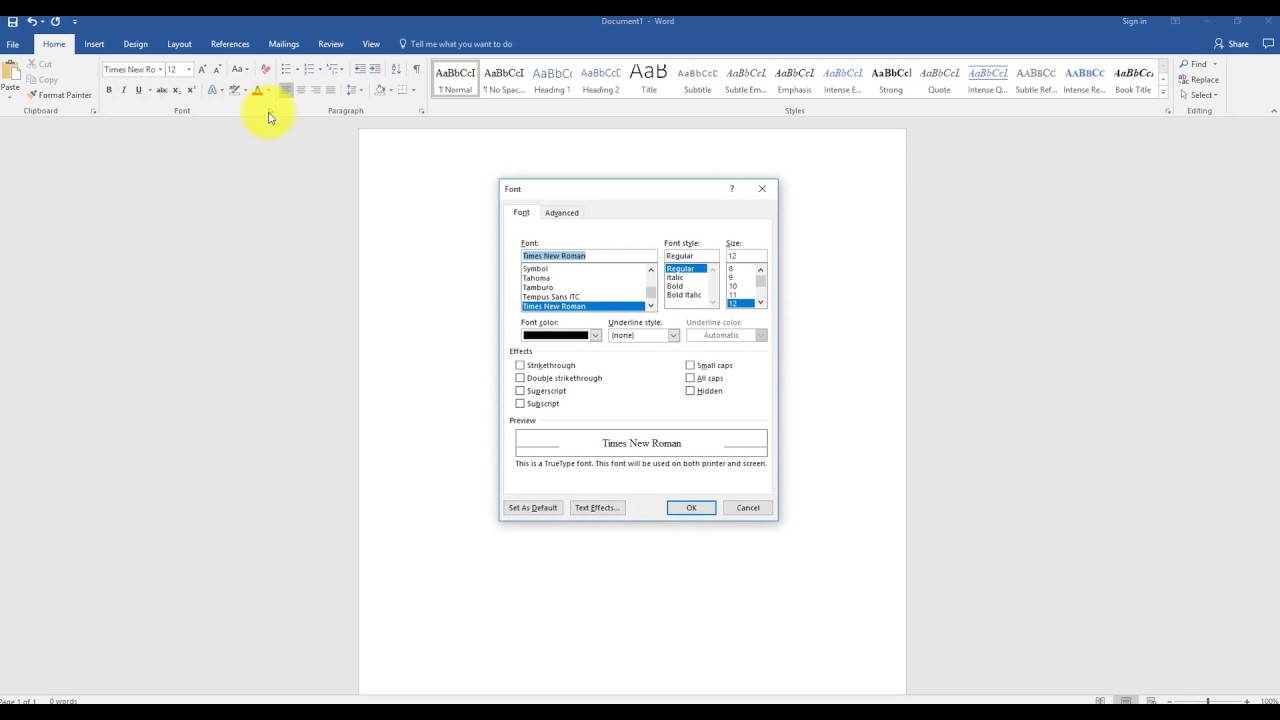This screenshot has height=720, width=1280.
Task: Toggle the Show/Hide paragraph marks icon
Action: [416, 69]
